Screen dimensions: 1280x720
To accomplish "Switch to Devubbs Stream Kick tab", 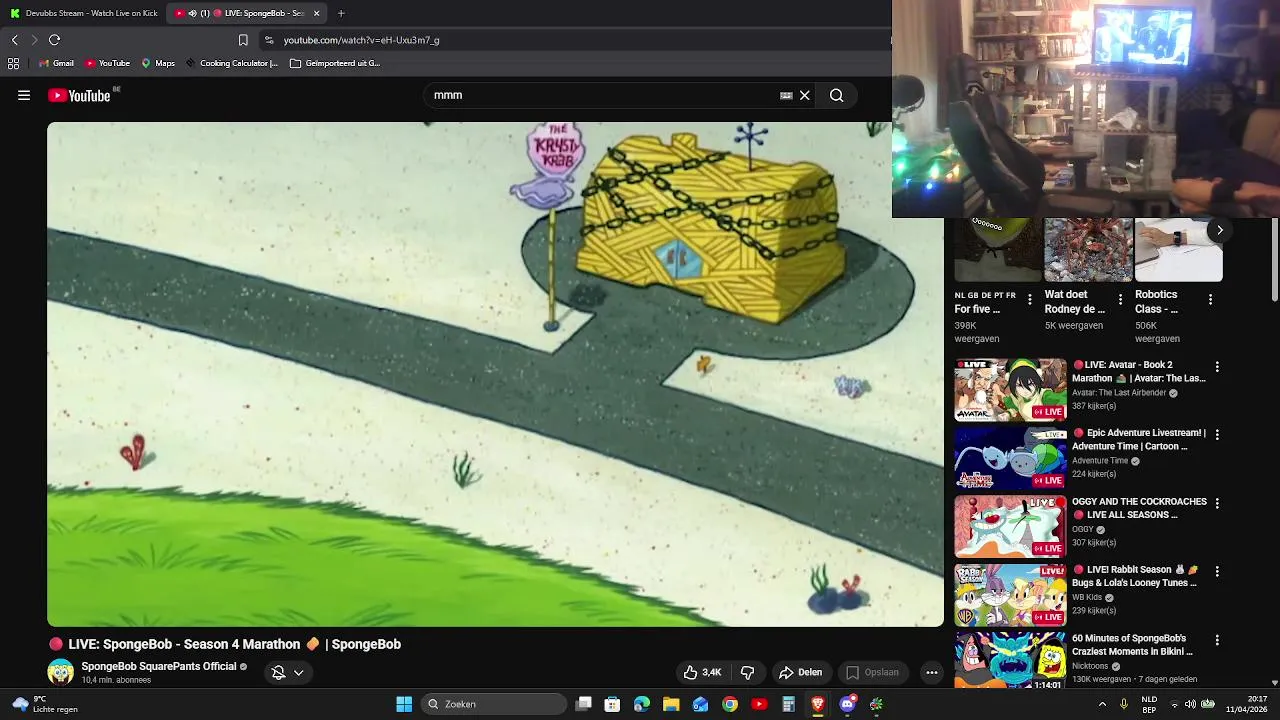I will coord(84,13).
